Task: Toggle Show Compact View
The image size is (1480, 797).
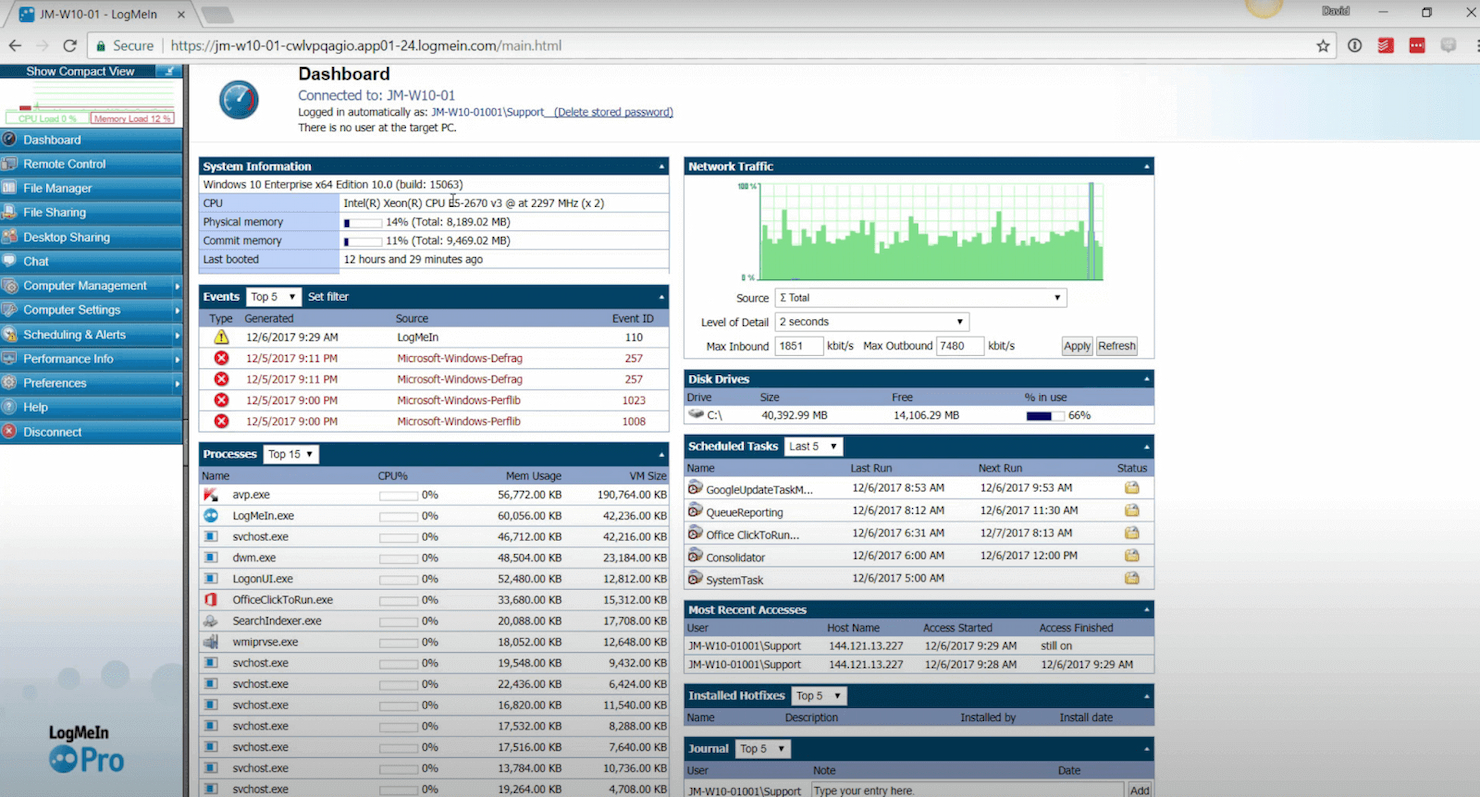Action: tap(80, 71)
